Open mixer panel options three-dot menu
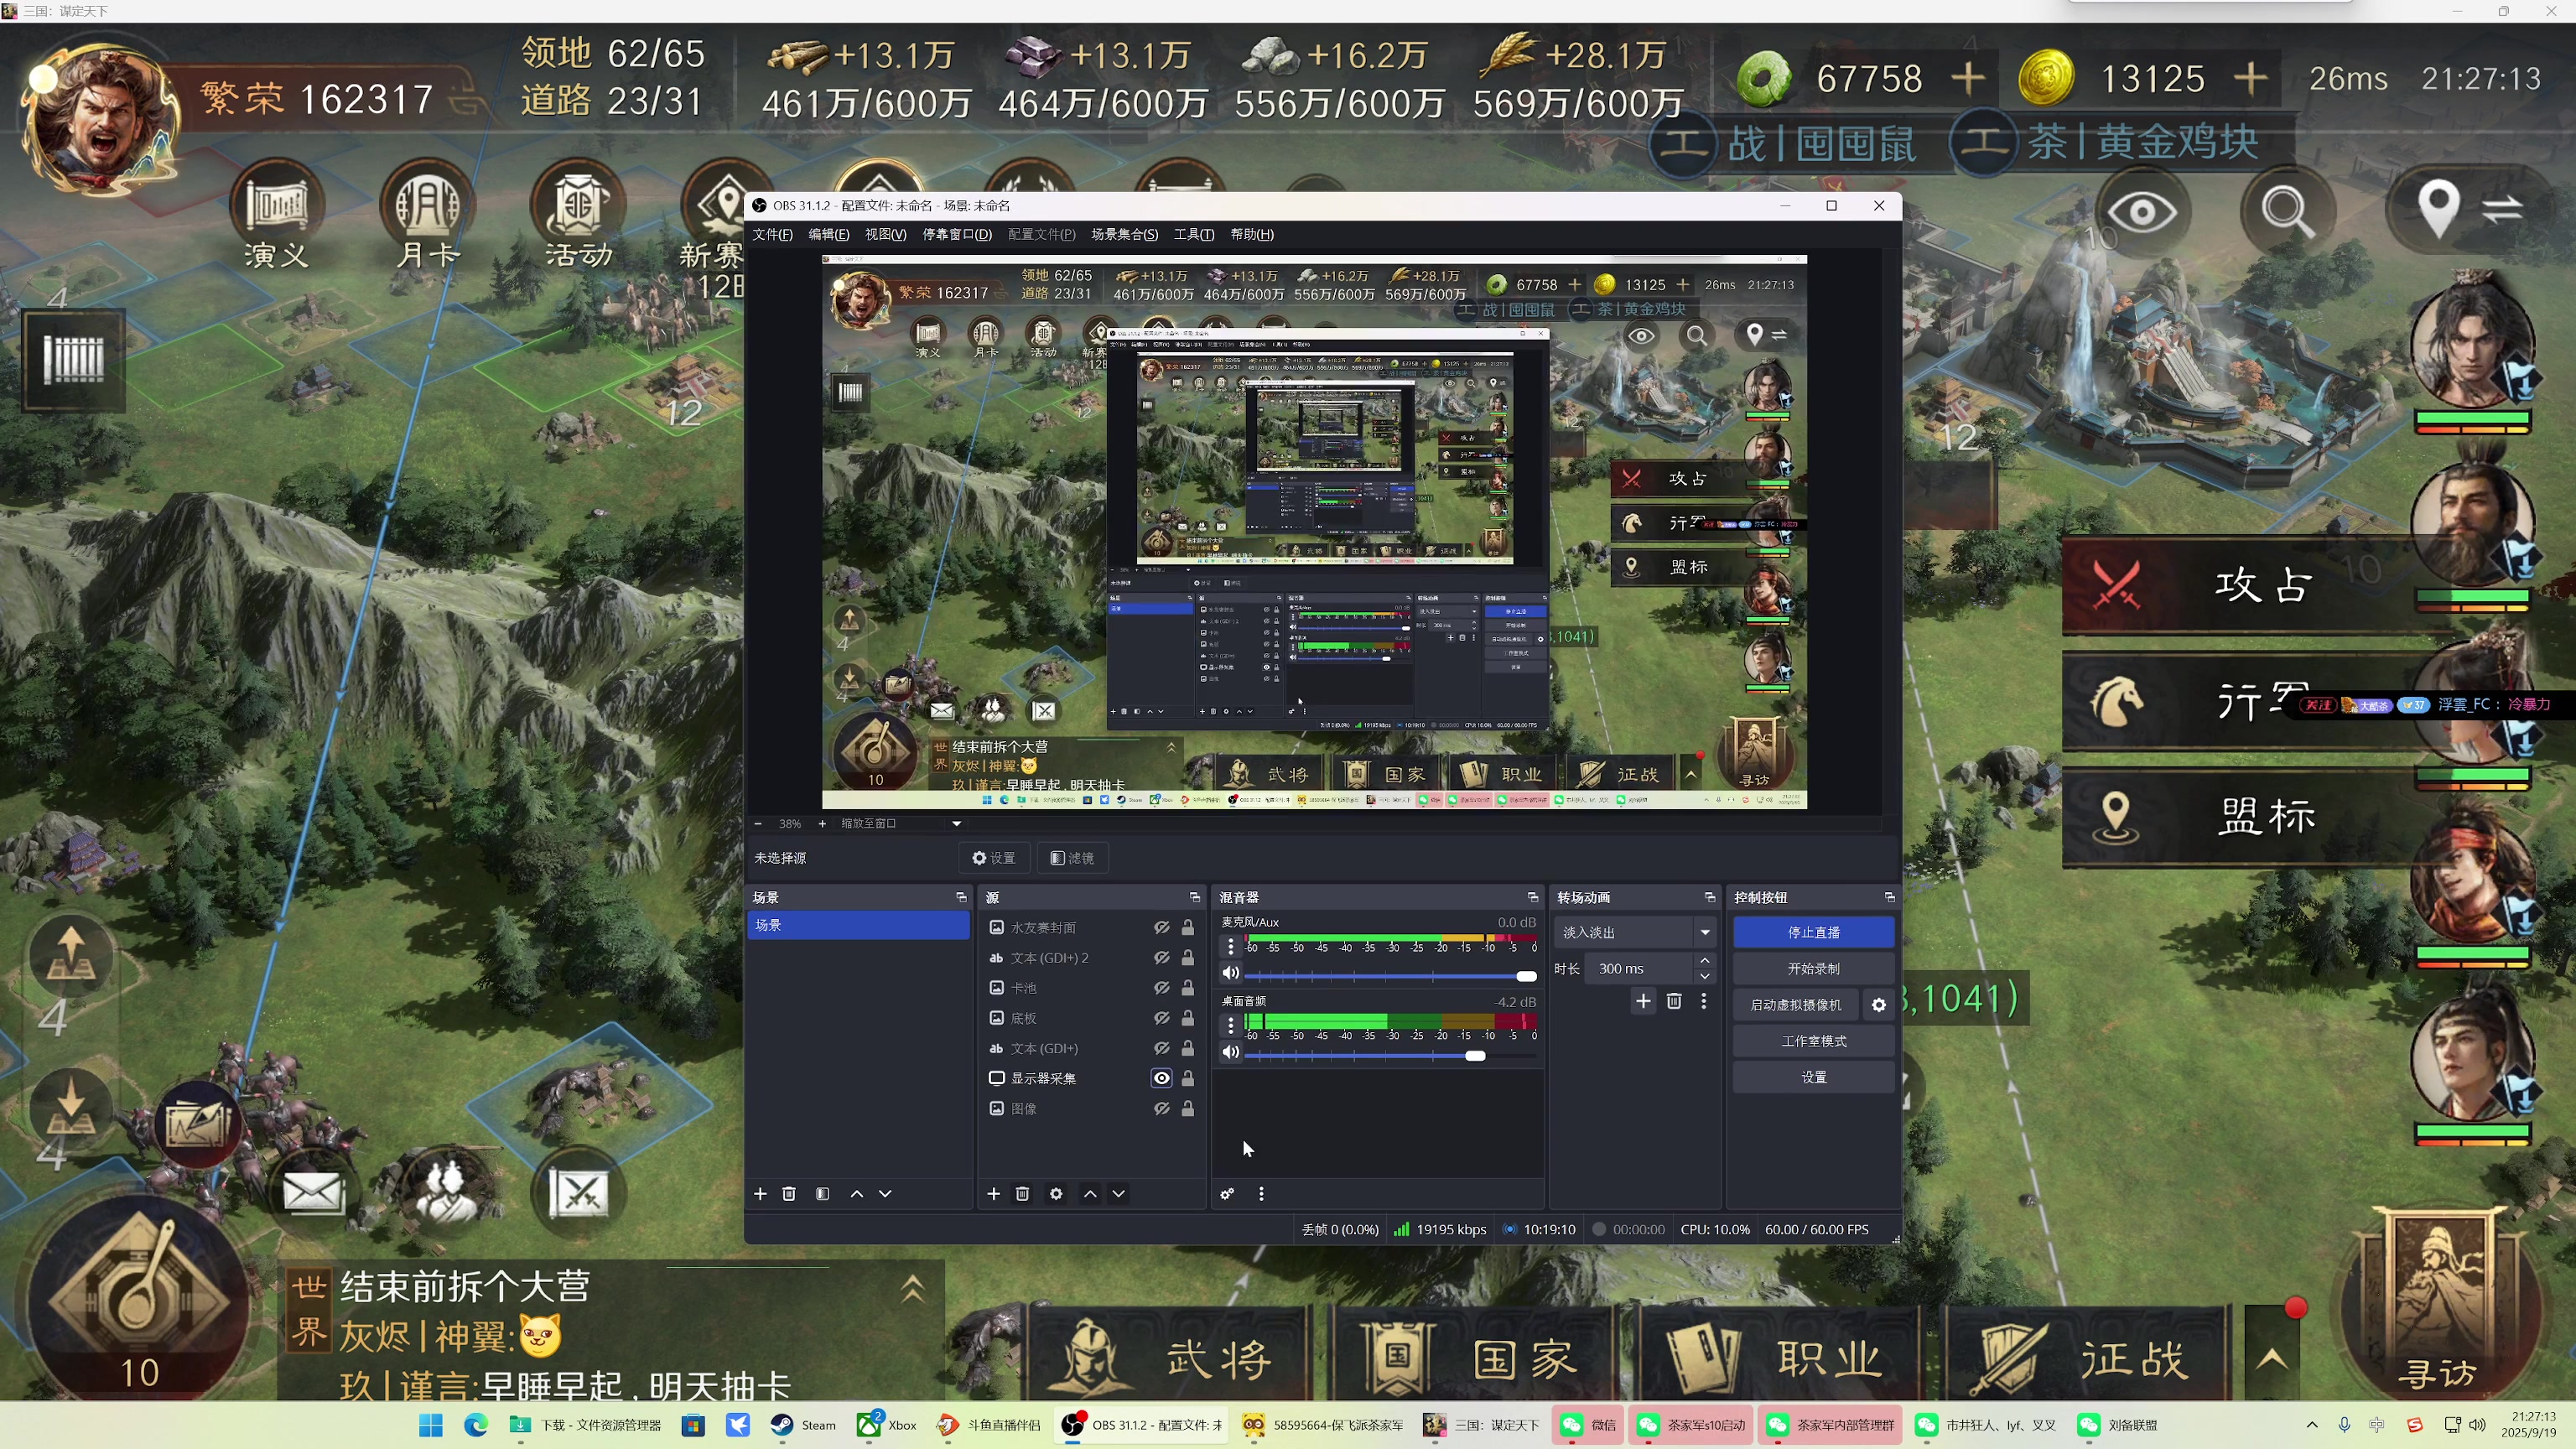Image resolution: width=2576 pixels, height=1449 pixels. [1261, 1193]
